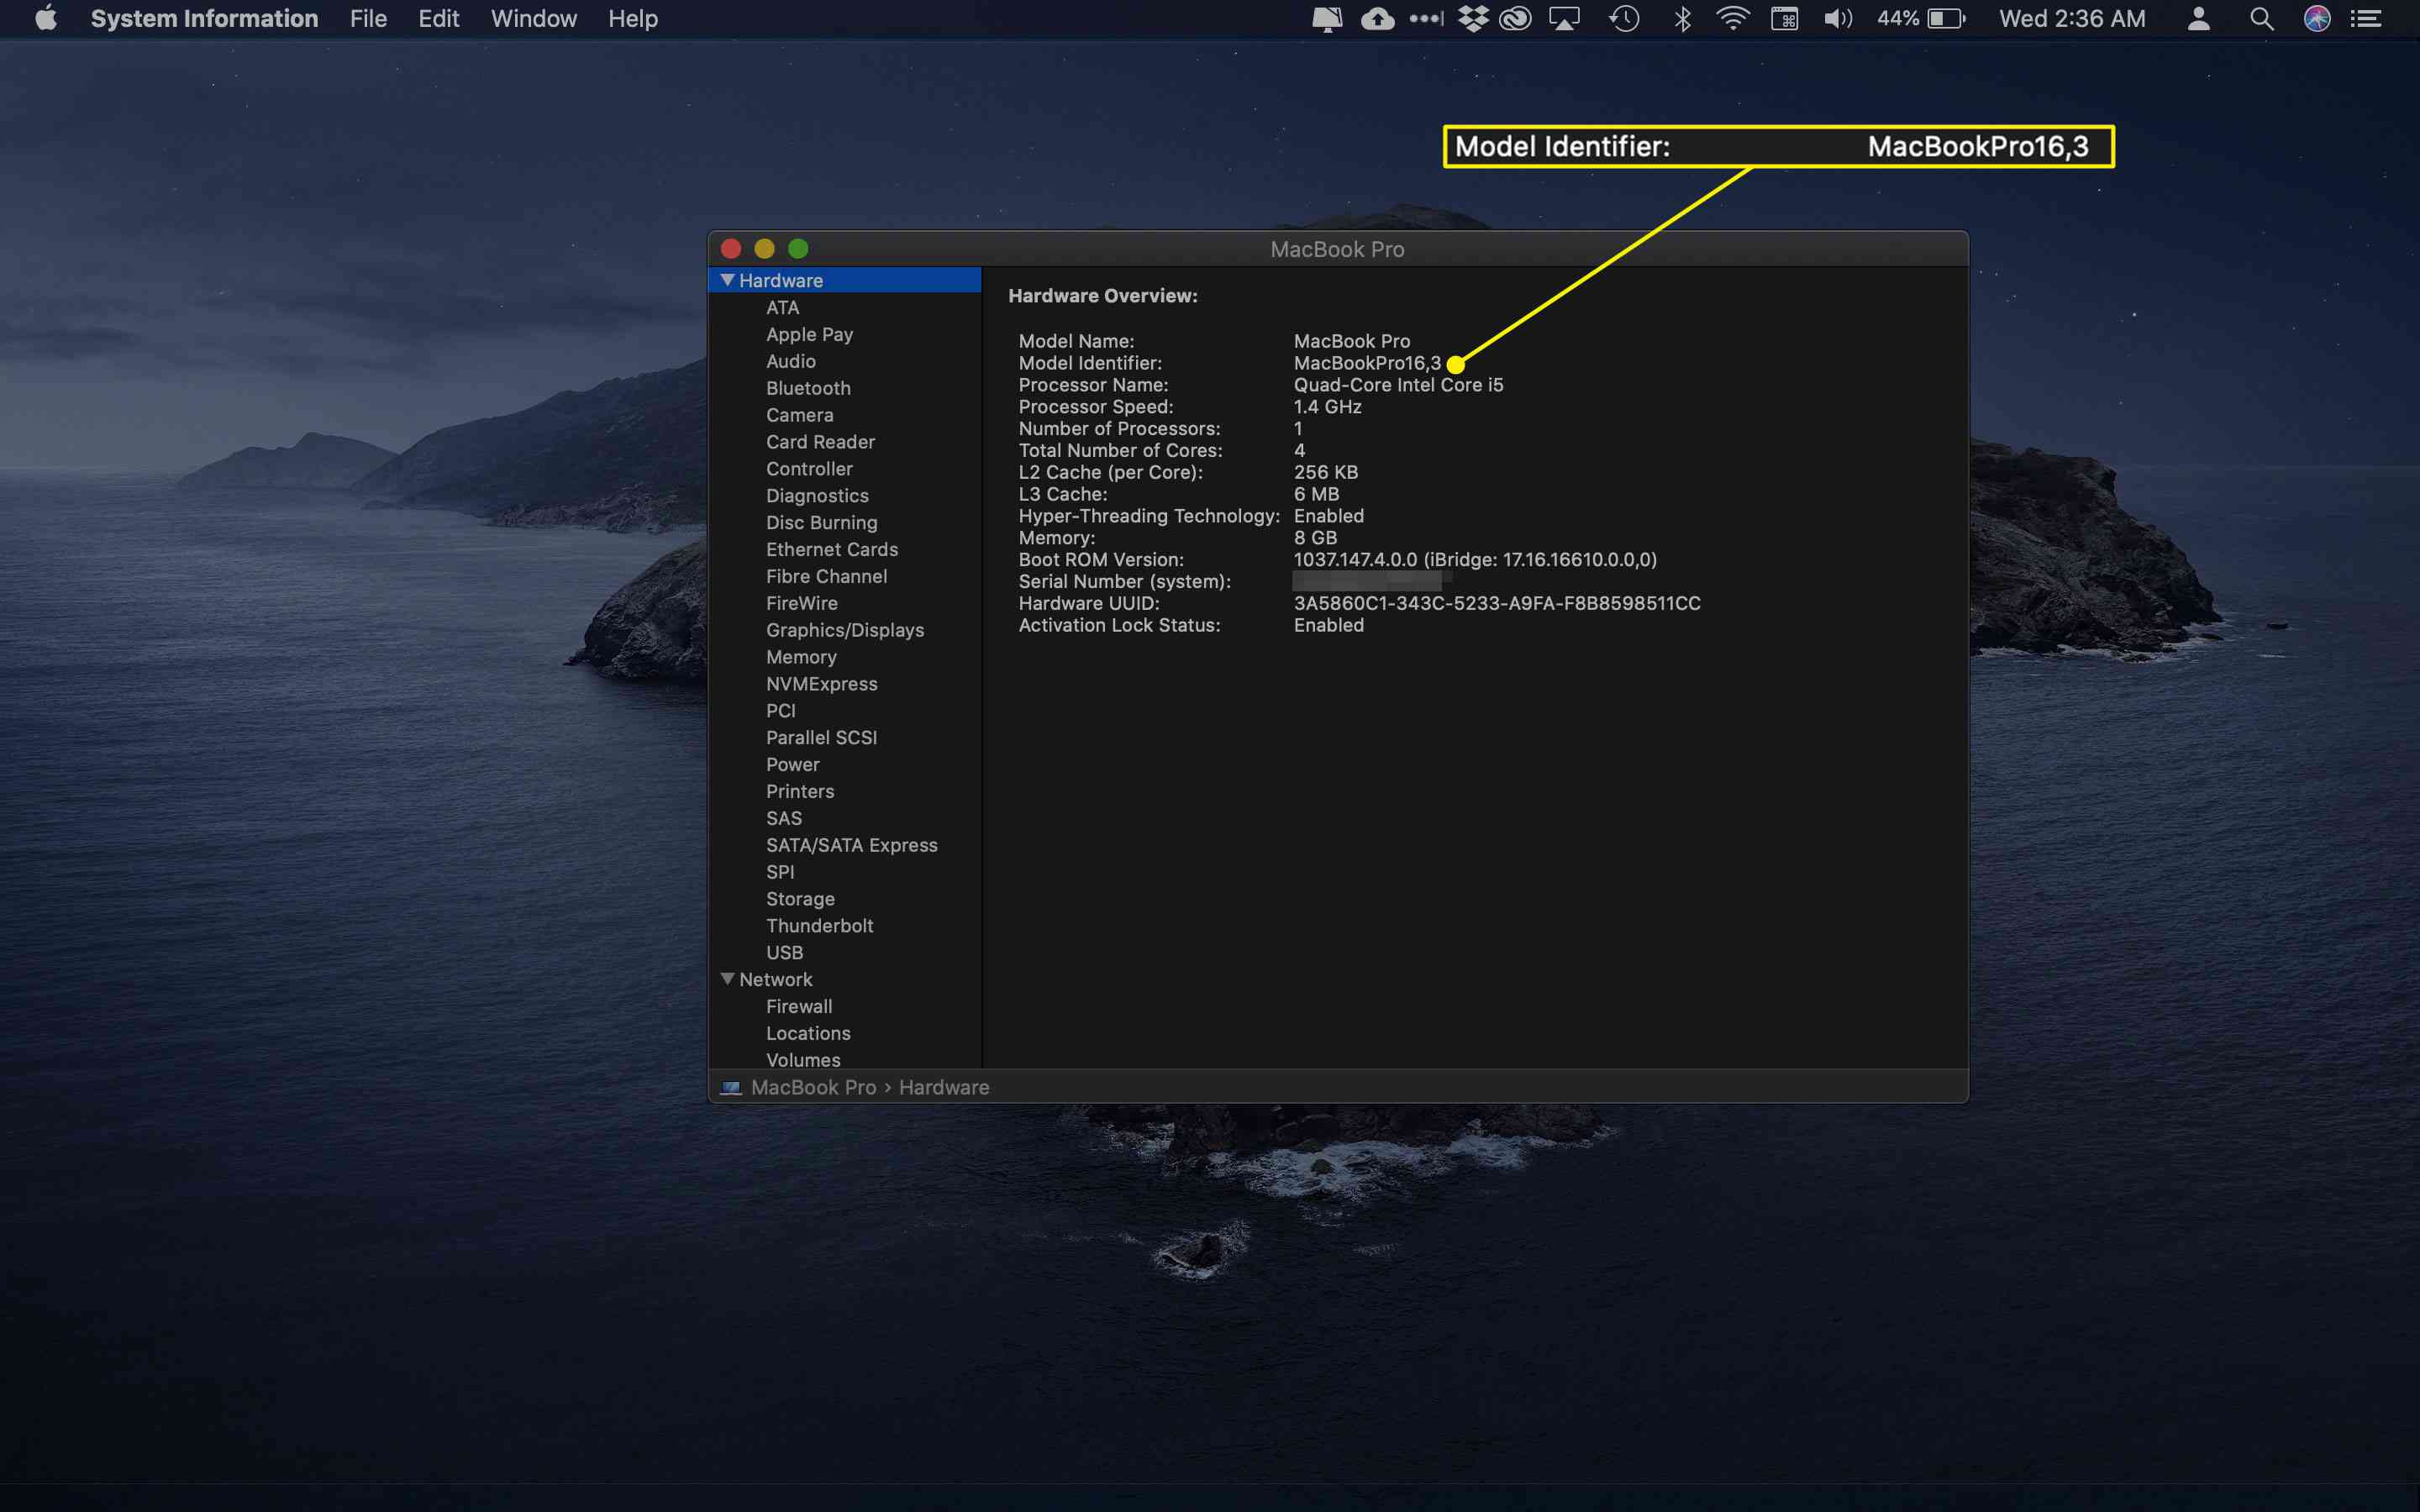Click Quad-Core Intel Core i5 text
This screenshot has height=1512, width=2420.
1398,385
